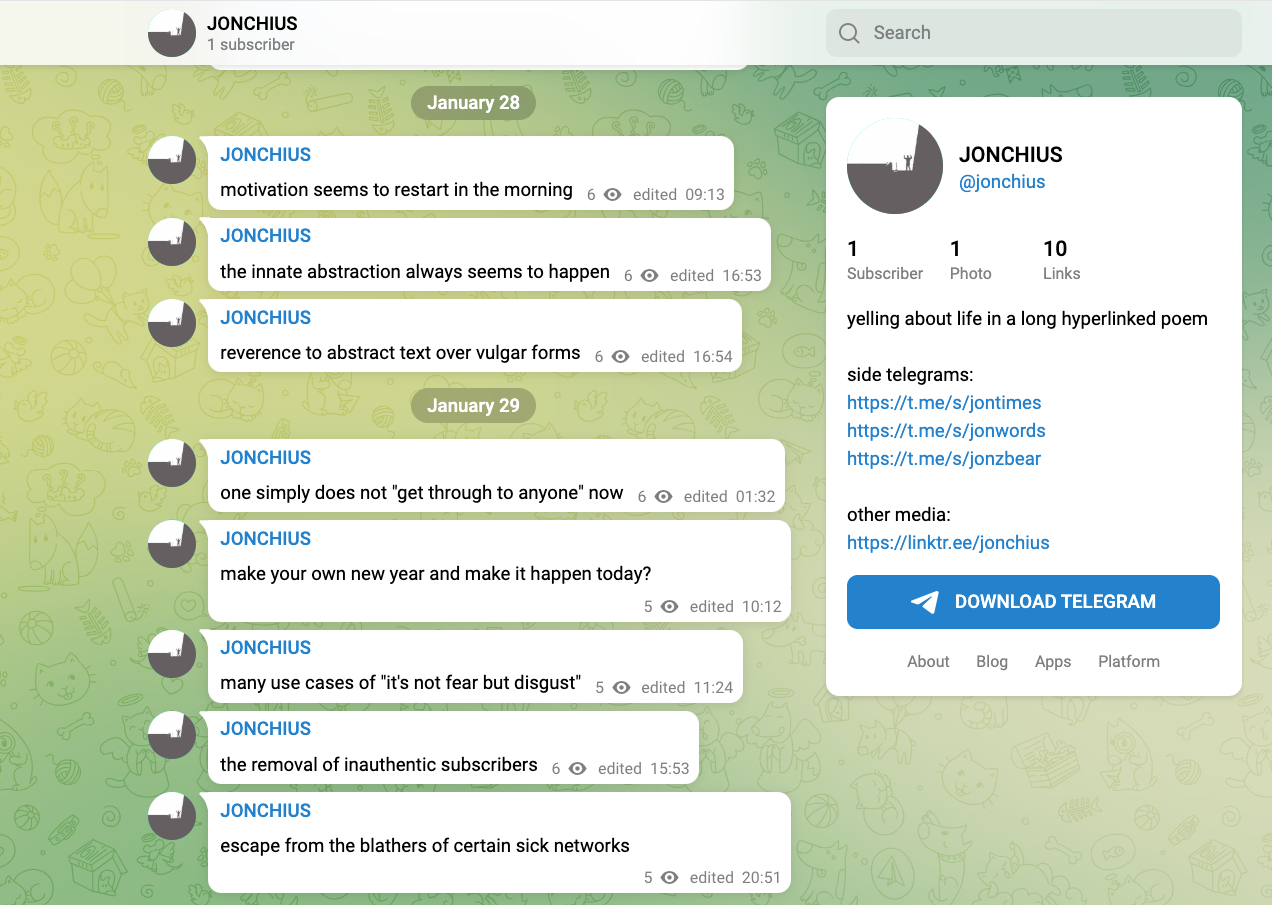Open the Apps footer link
The width and height of the screenshot is (1272, 905).
click(1053, 661)
